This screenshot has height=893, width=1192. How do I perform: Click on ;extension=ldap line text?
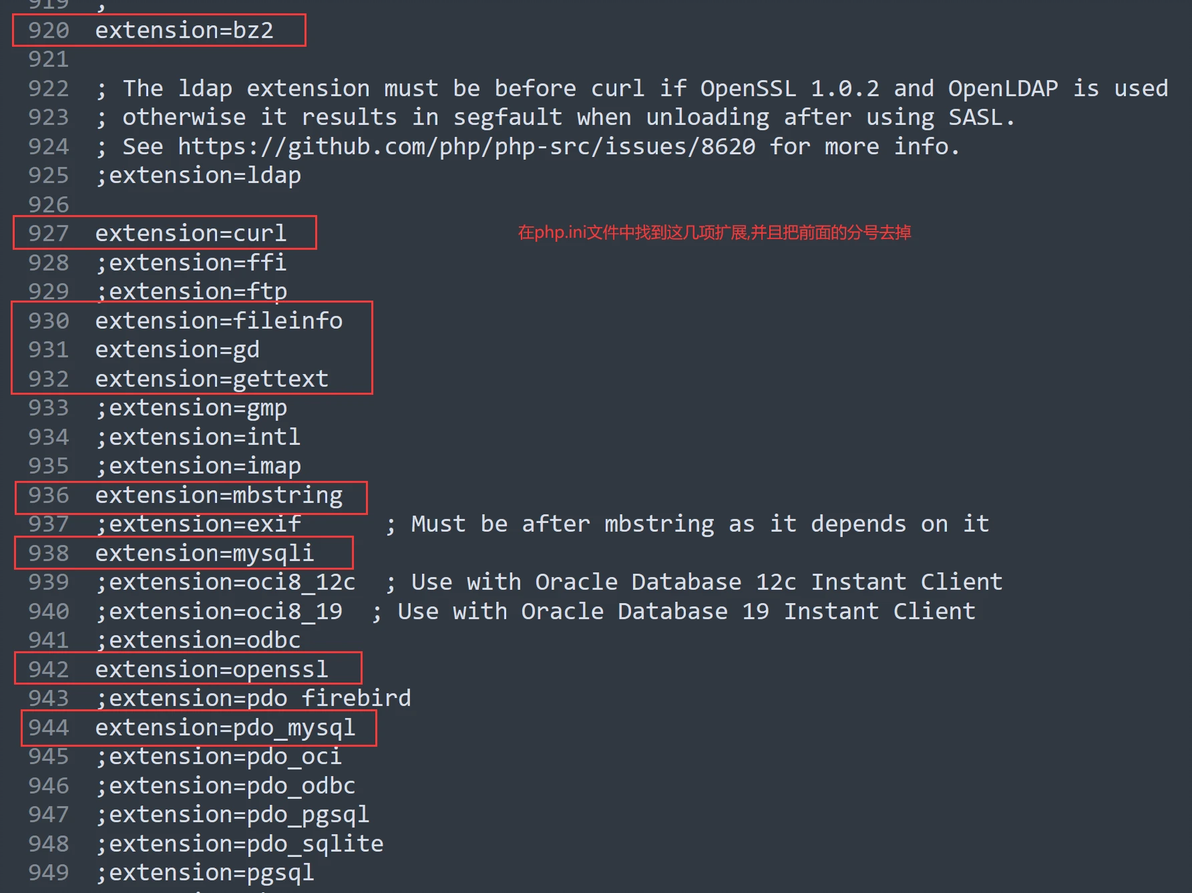(198, 176)
